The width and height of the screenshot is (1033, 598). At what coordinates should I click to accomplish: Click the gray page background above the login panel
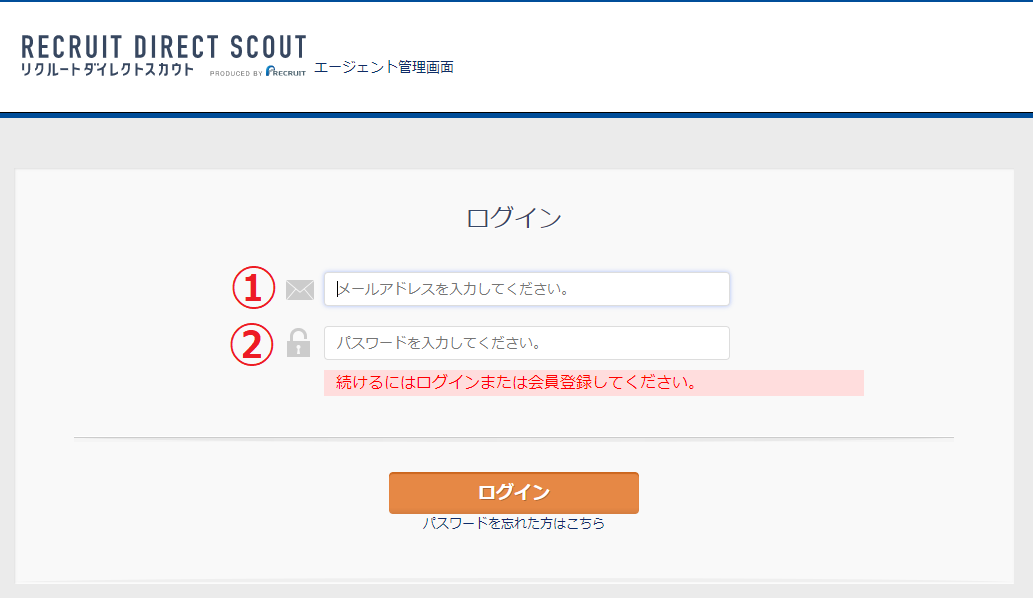(x=516, y=144)
